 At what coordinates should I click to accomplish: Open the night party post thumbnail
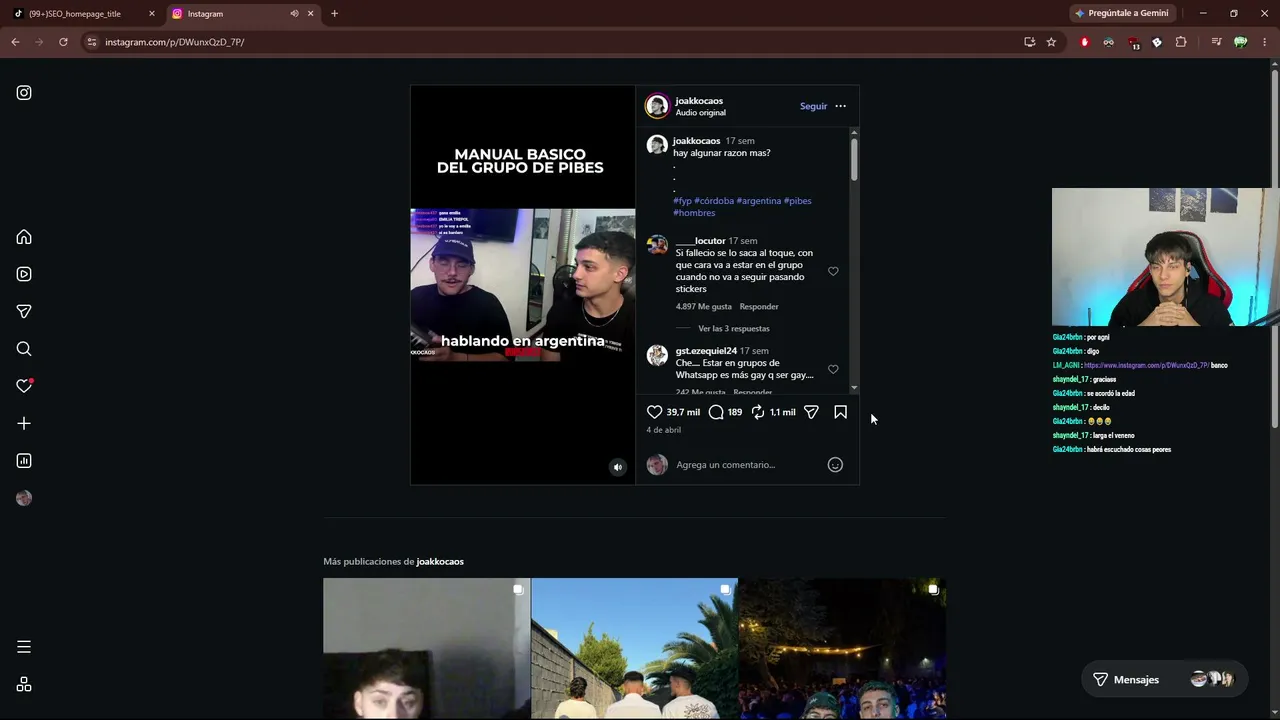click(x=842, y=648)
